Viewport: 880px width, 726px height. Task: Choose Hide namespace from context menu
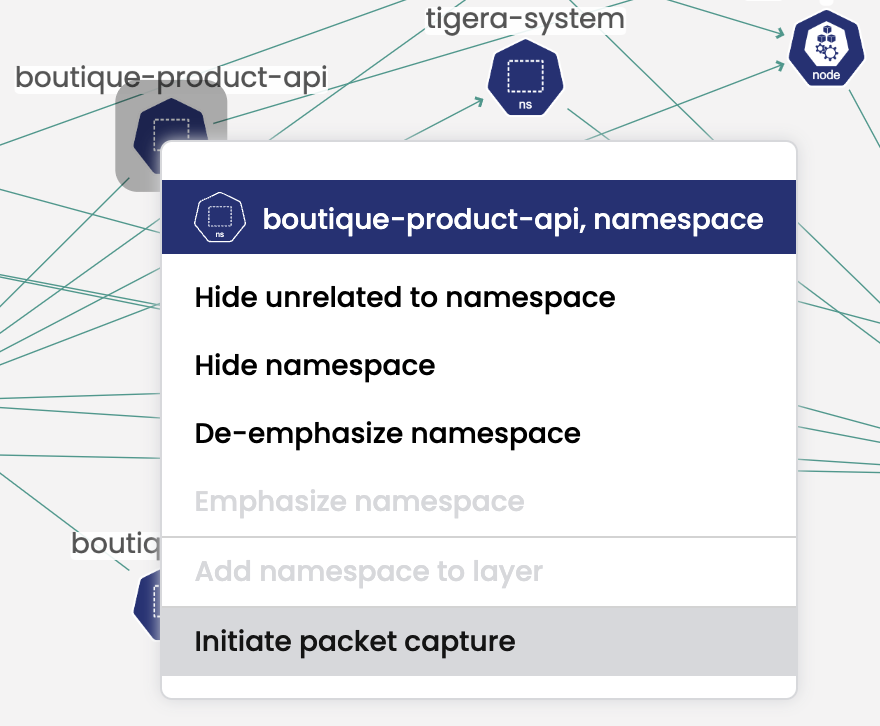[479, 365]
